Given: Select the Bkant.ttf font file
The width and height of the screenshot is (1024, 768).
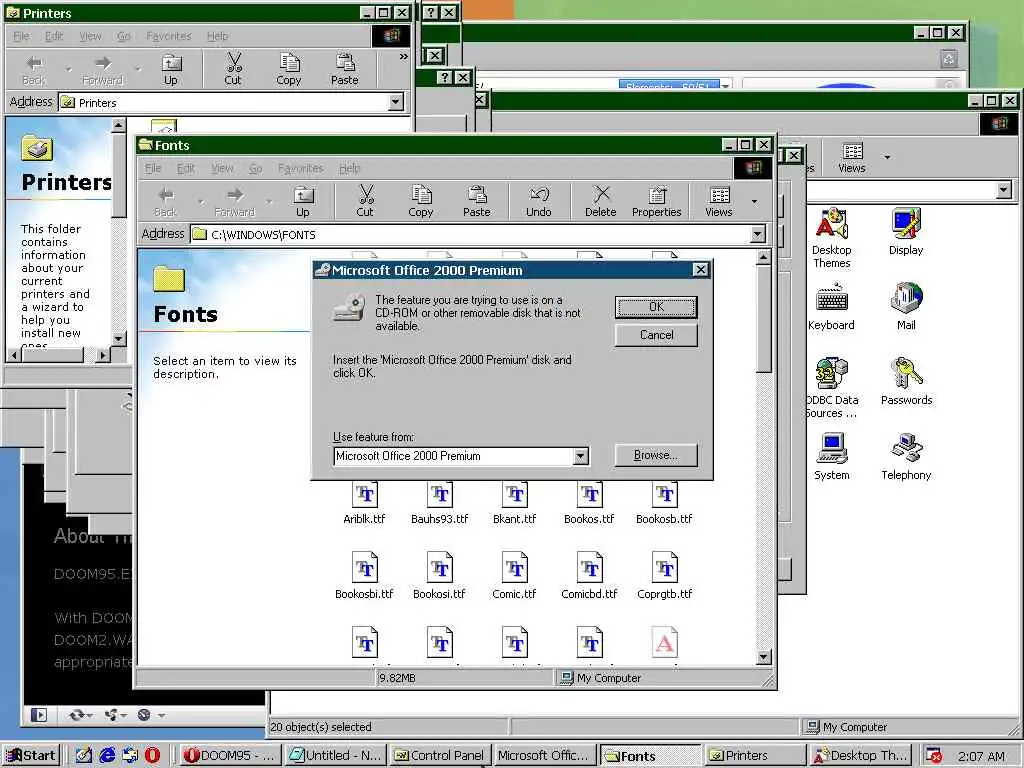Looking at the screenshot, I should [515, 504].
